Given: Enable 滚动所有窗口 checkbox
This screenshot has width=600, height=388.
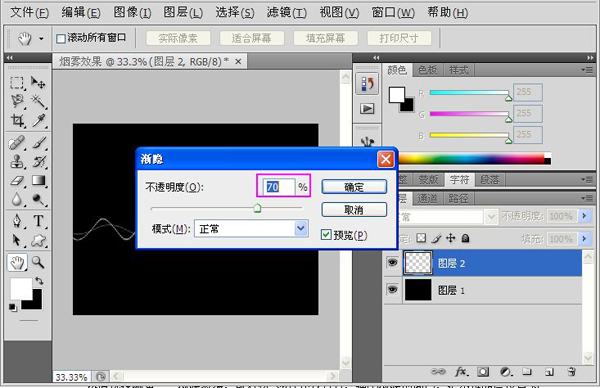Looking at the screenshot, I should pyautogui.click(x=60, y=38).
